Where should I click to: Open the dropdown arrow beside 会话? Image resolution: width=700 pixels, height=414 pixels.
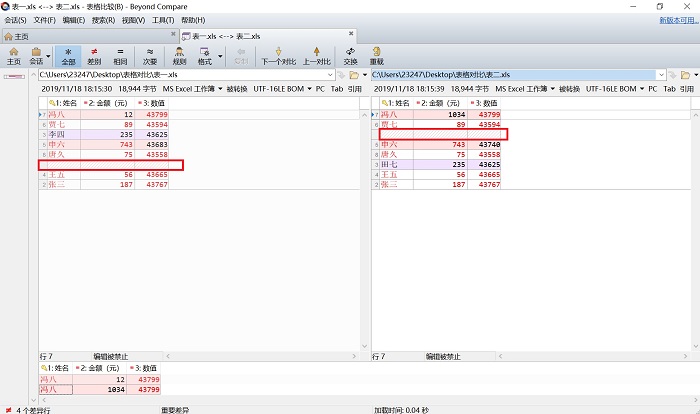pyautogui.click(x=48, y=57)
